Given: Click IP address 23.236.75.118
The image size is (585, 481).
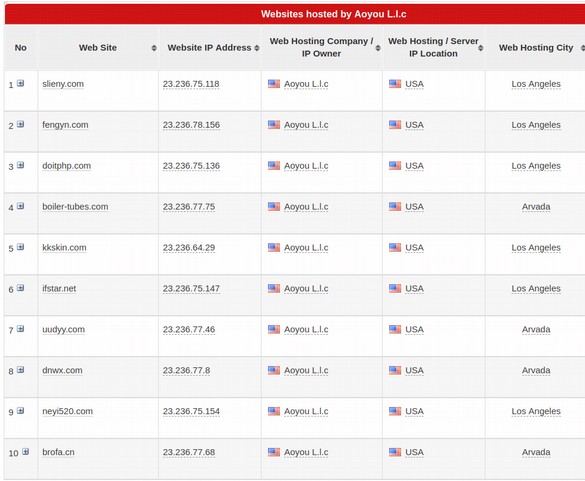Looking at the screenshot, I should coord(191,84).
